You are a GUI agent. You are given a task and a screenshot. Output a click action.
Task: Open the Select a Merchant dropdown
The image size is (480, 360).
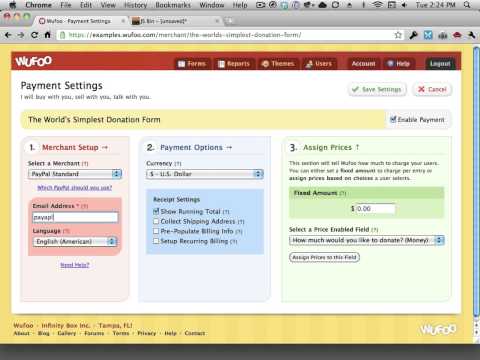[x=75, y=174]
